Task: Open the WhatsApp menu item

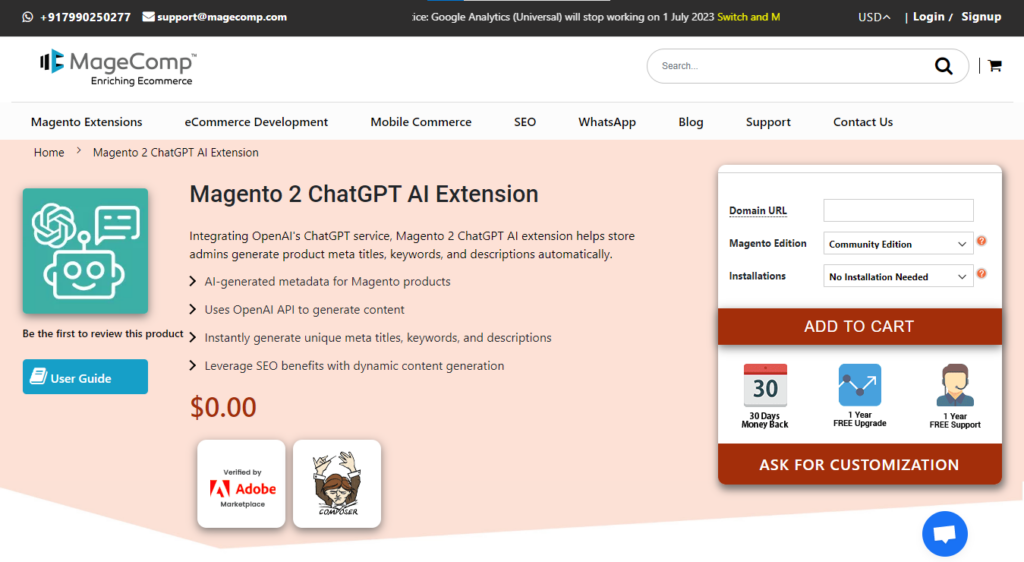Action: (607, 122)
